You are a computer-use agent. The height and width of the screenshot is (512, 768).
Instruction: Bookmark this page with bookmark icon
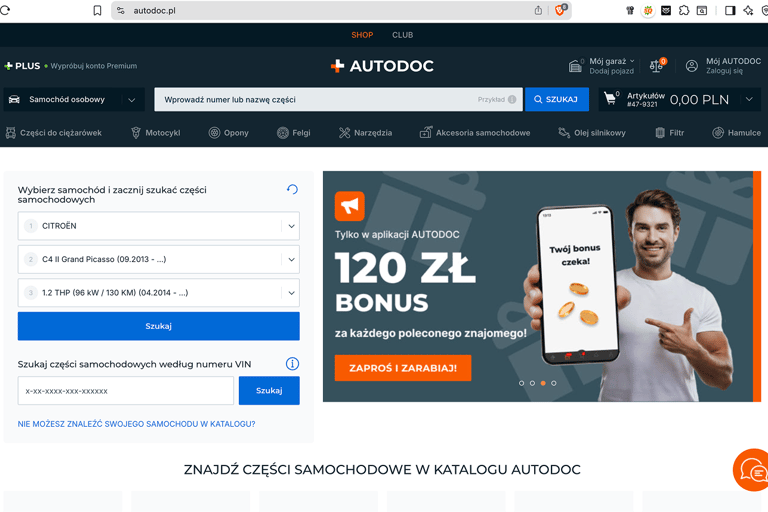[97, 10]
